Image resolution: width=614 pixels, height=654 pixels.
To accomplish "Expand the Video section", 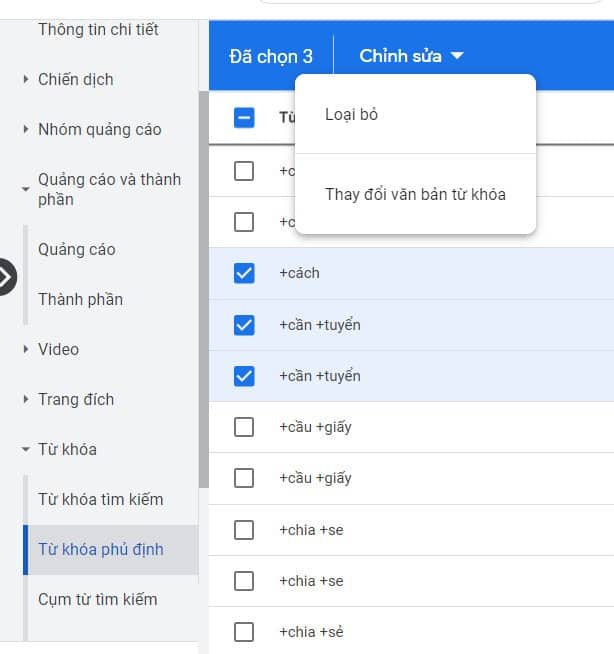I will click(x=58, y=349).
